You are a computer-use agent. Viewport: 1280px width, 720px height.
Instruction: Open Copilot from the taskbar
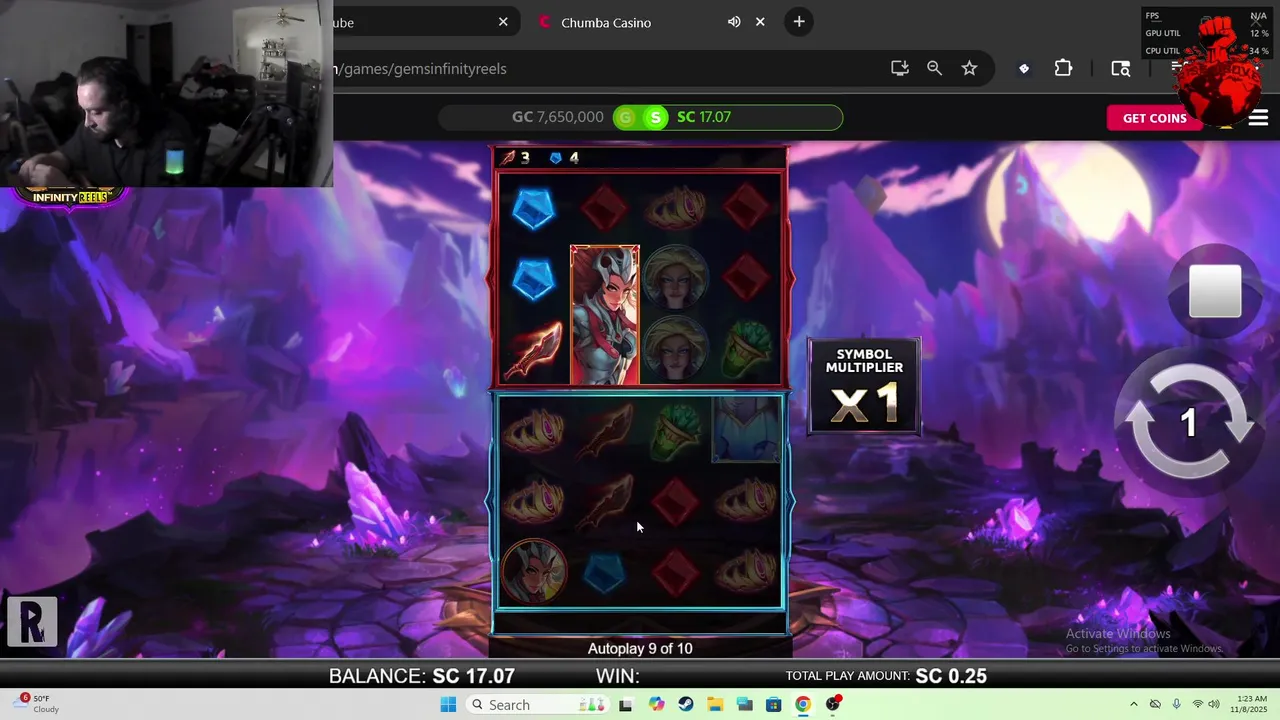(x=656, y=704)
